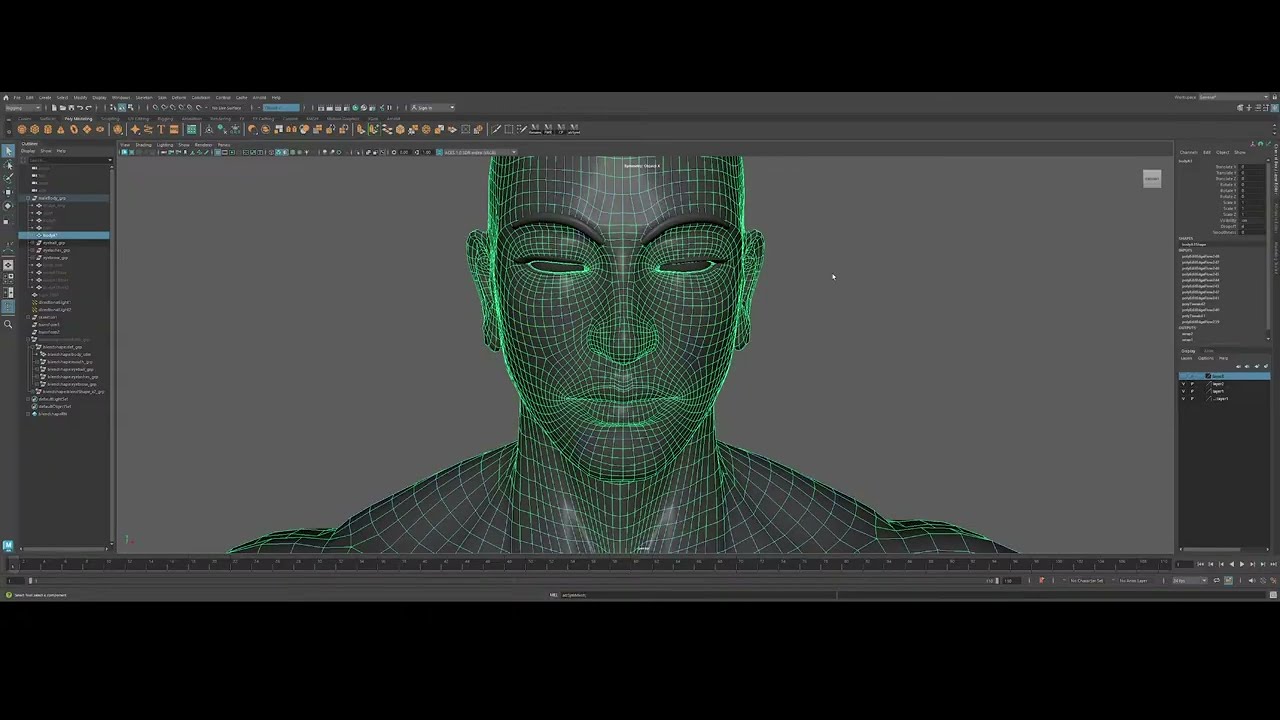Activate the Lasso Select tool

pos(8,165)
